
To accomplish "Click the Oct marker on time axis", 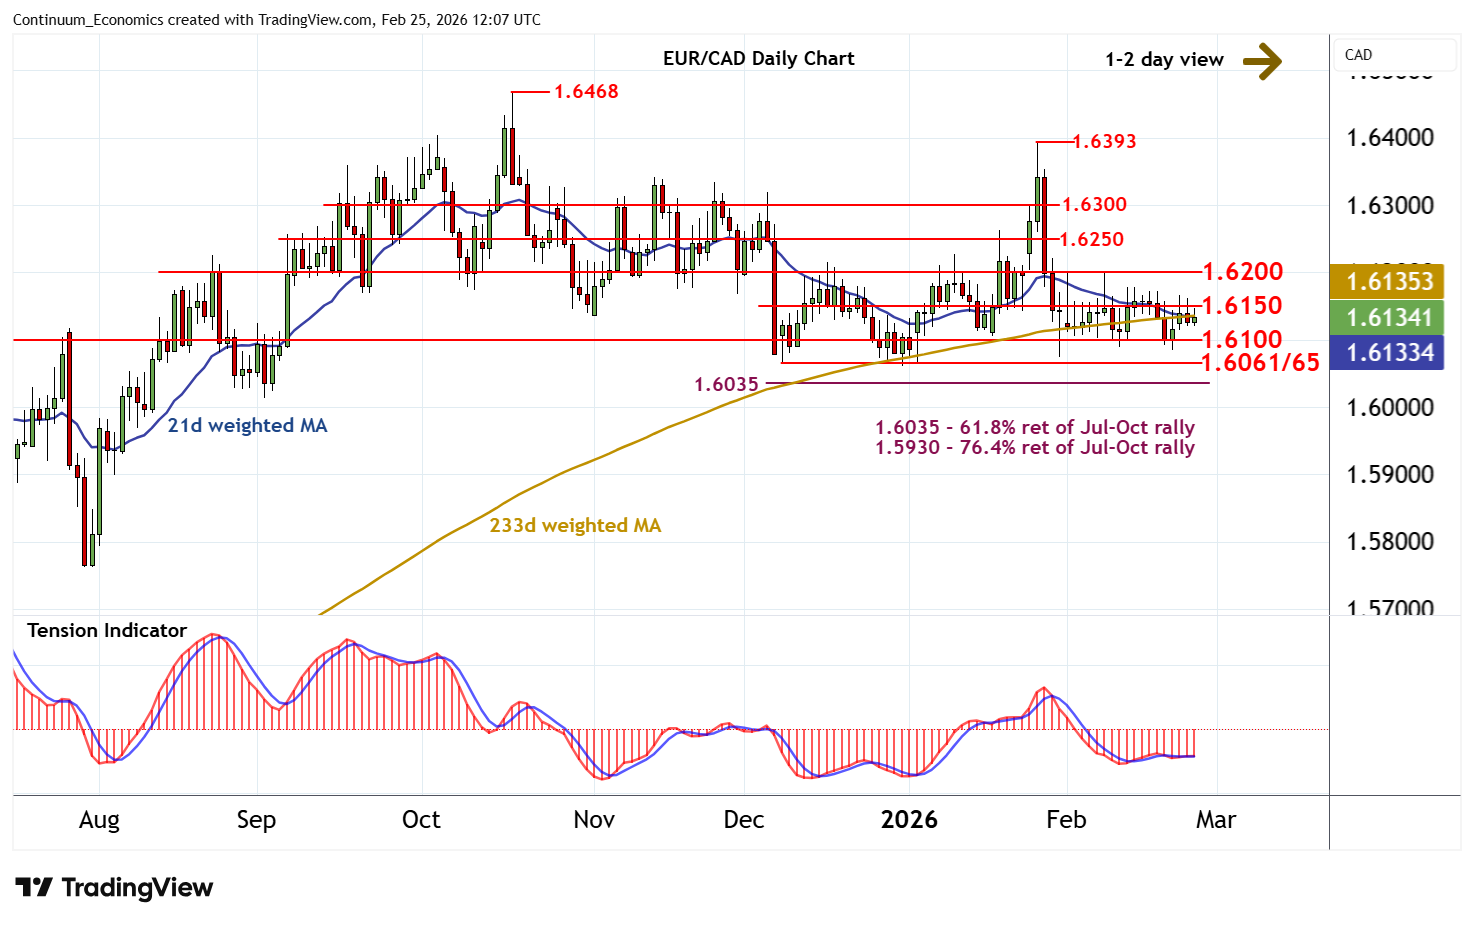I will pyautogui.click(x=421, y=820).
